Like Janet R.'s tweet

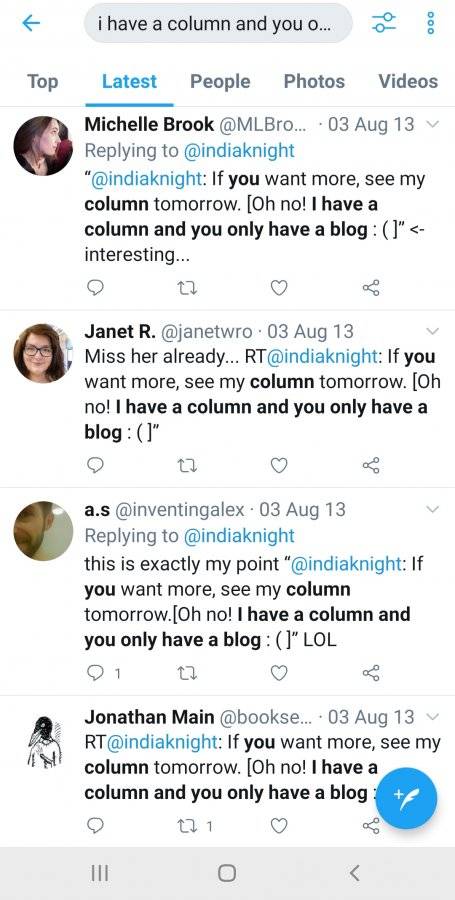(279, 465)
